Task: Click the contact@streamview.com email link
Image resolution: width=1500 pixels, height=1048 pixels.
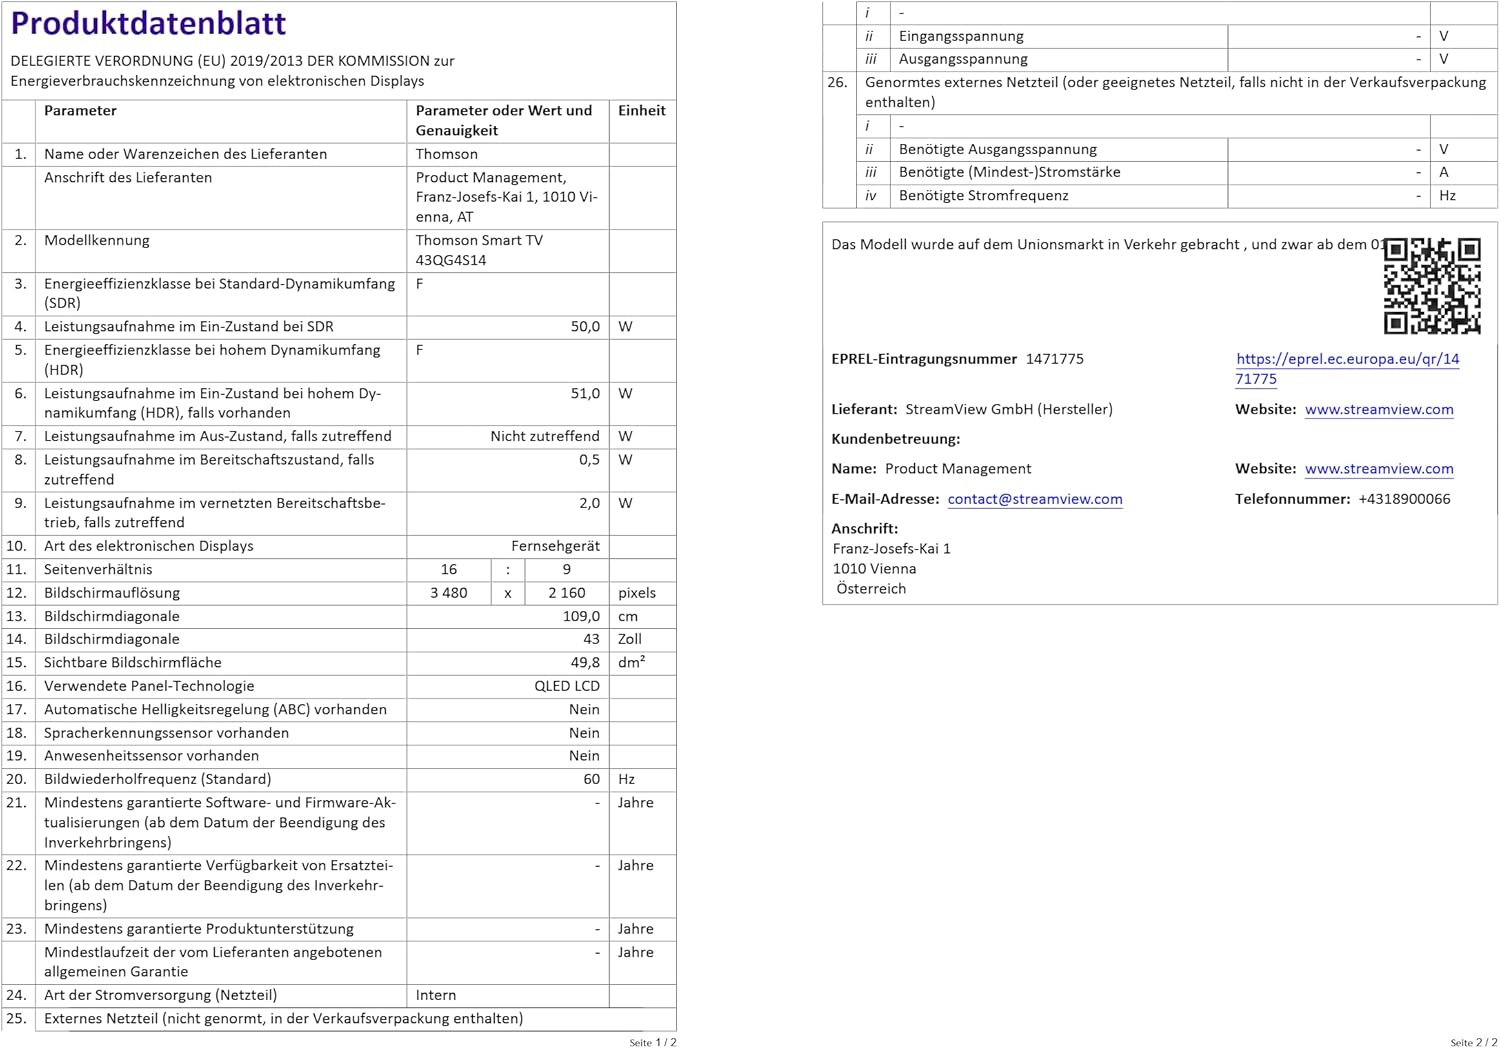Action: pyautogui.click(x=1034, y=499)
